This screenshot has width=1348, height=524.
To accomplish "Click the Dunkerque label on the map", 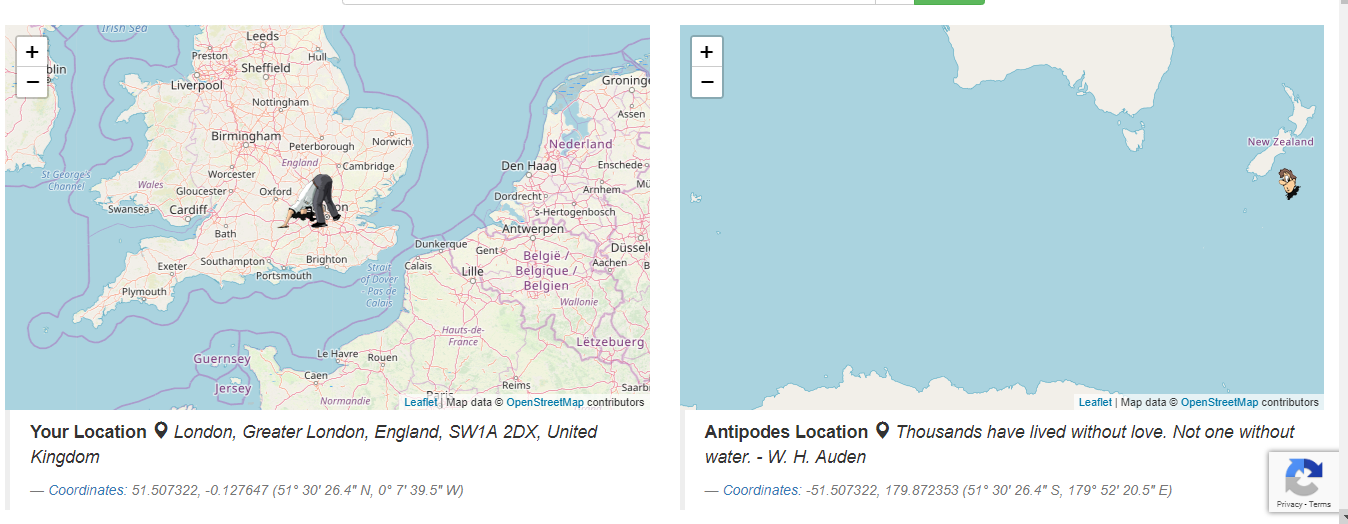I will tap(441, 244).
